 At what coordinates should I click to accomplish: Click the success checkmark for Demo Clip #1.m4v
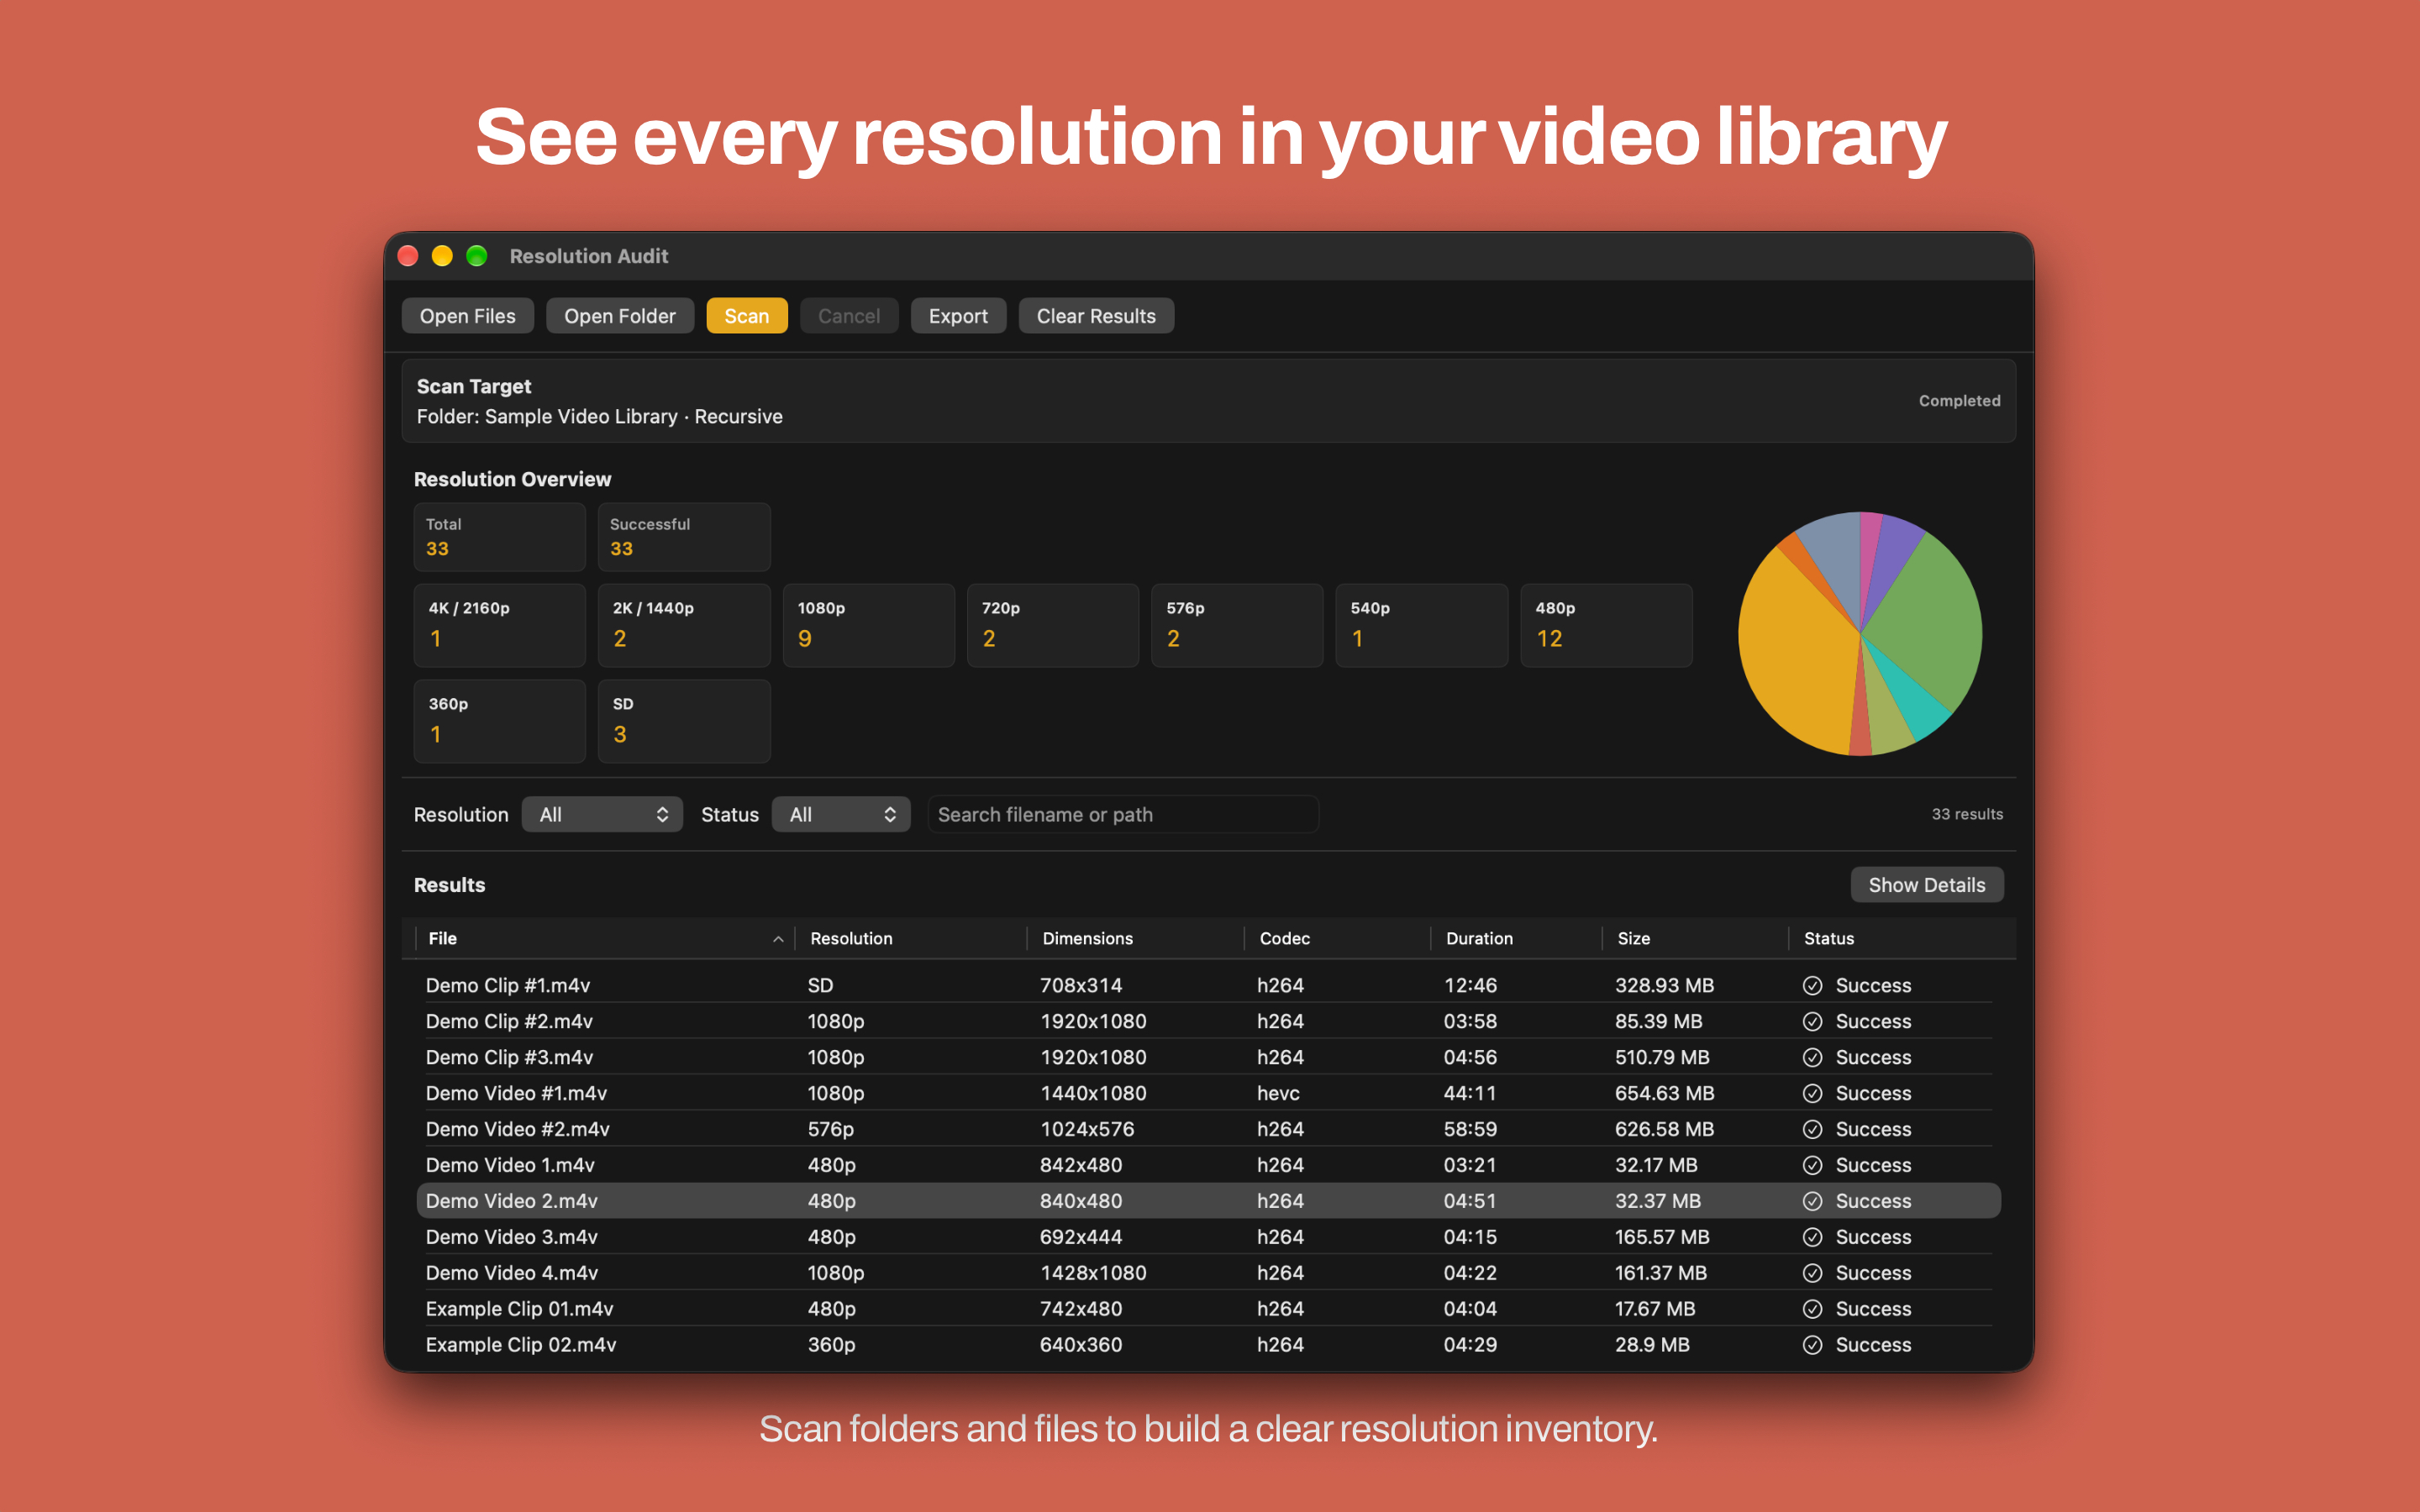click(1812, 985)
